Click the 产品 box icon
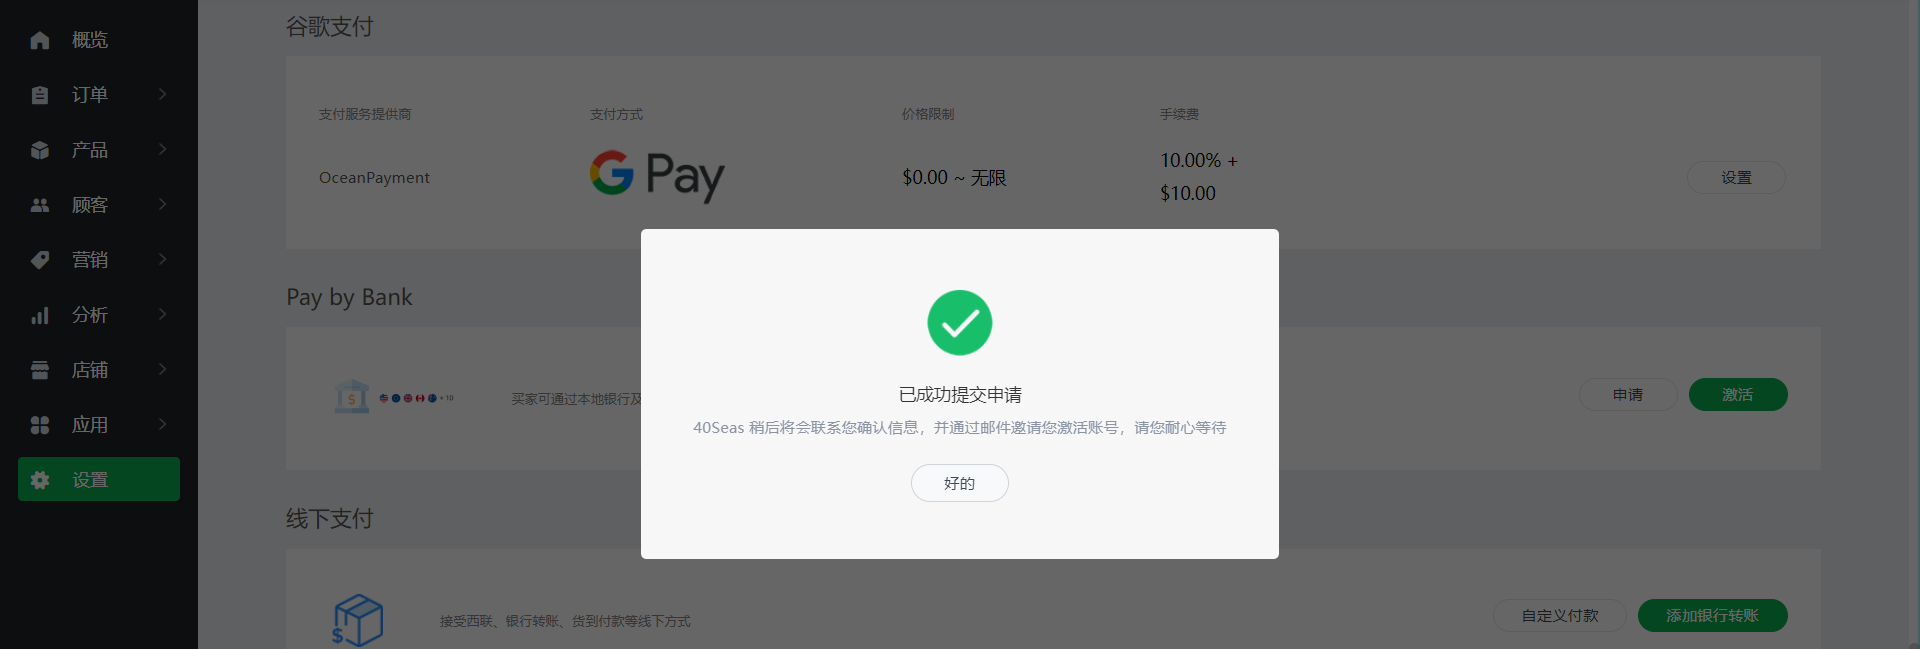The width and height of the screenshot is (1920, 649). tap(40, 150)
